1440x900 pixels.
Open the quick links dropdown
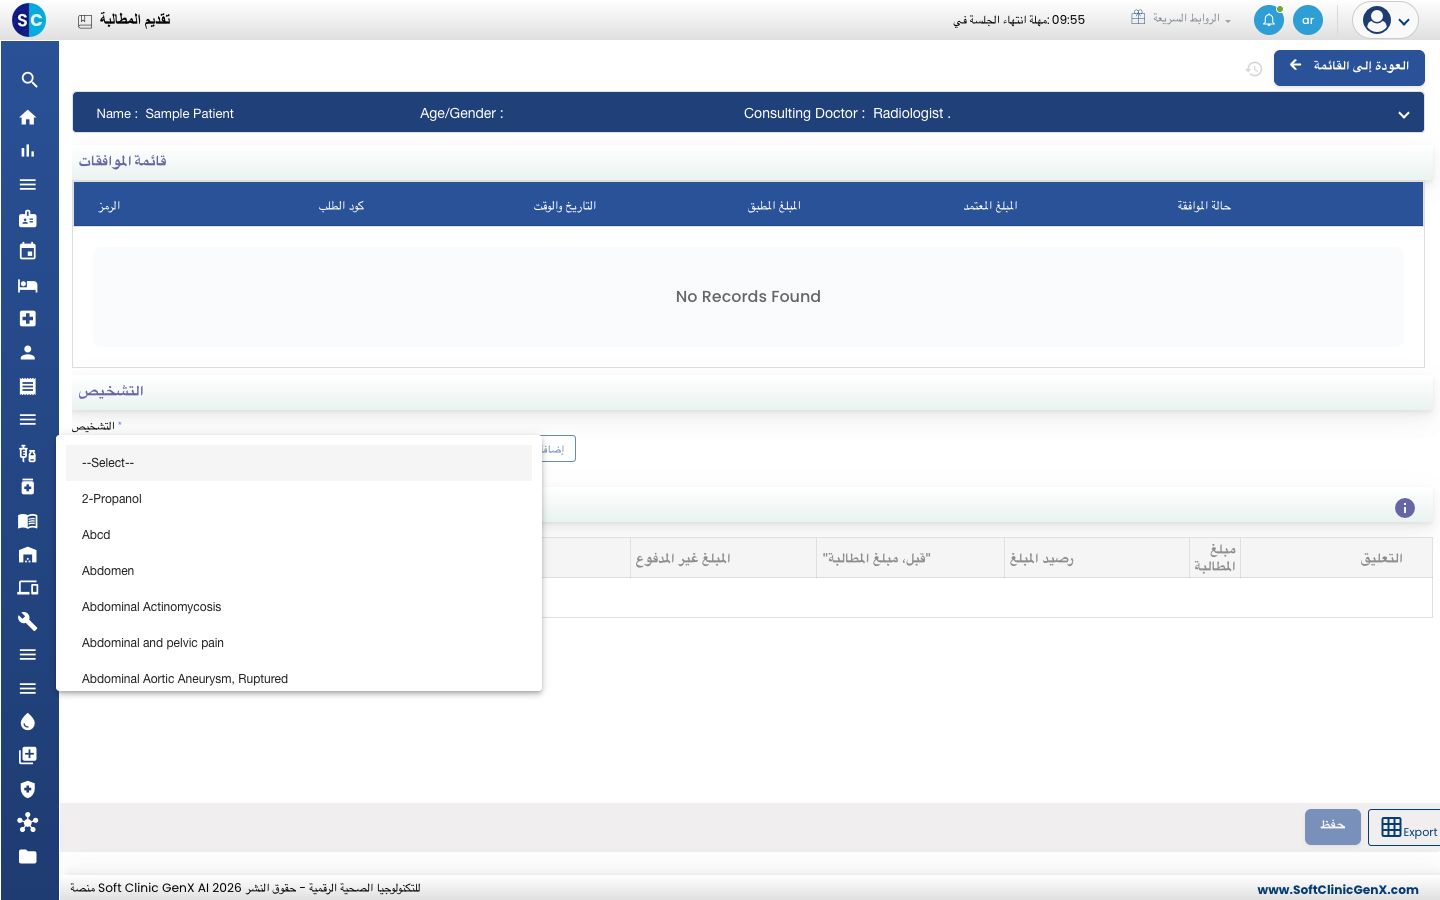1181,19
